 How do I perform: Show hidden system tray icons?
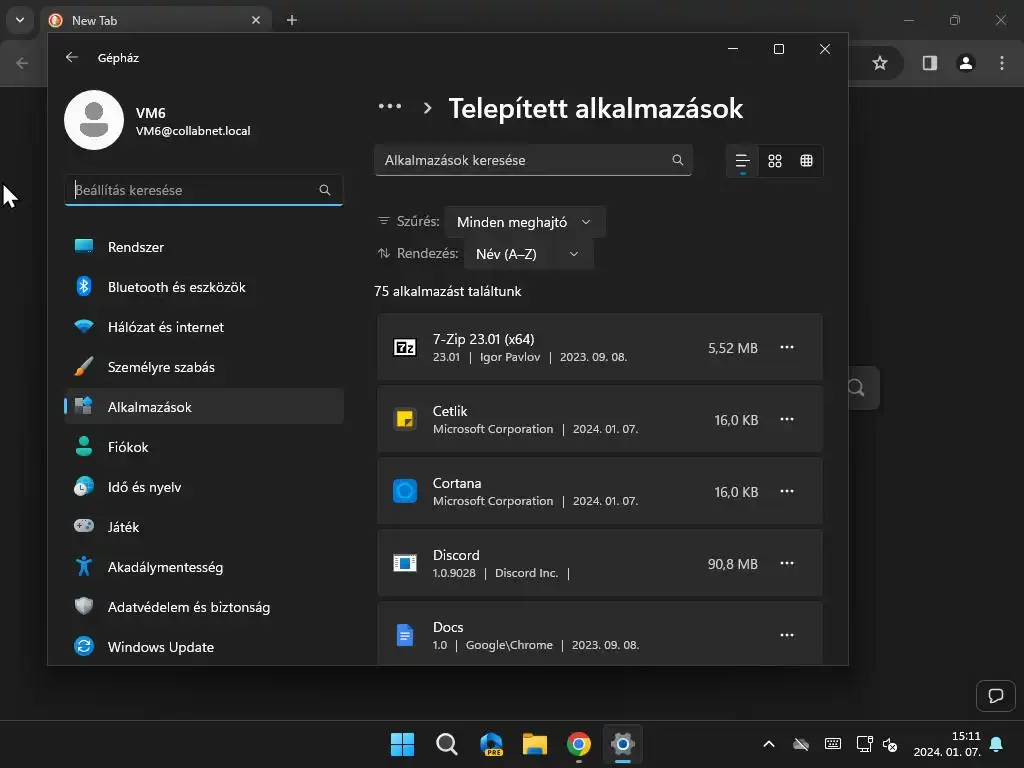coord(769,744)
